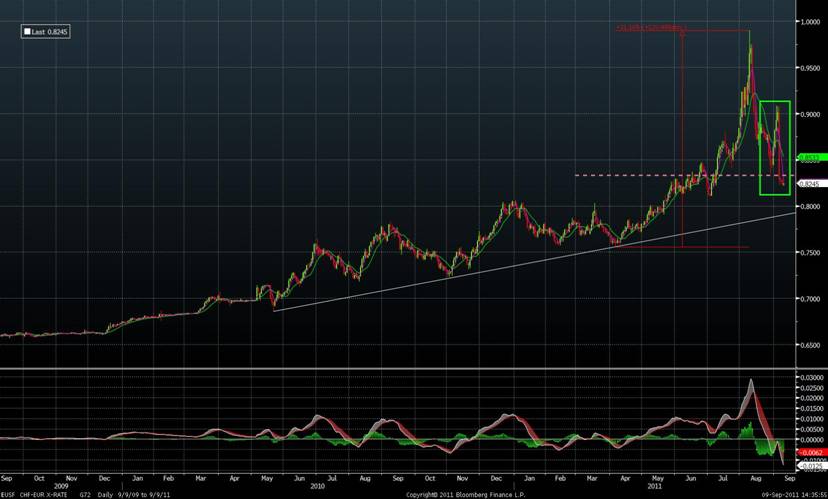828x499 pixels.
Task: Click the green 0.8533 price tag
Action: (808, 158)
